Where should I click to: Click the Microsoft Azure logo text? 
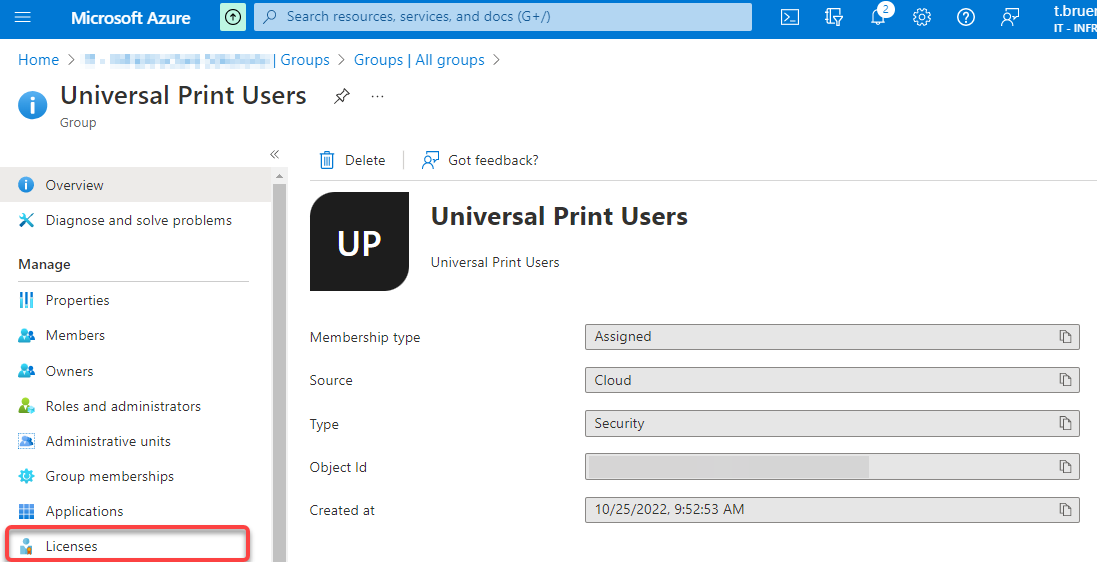131,17
